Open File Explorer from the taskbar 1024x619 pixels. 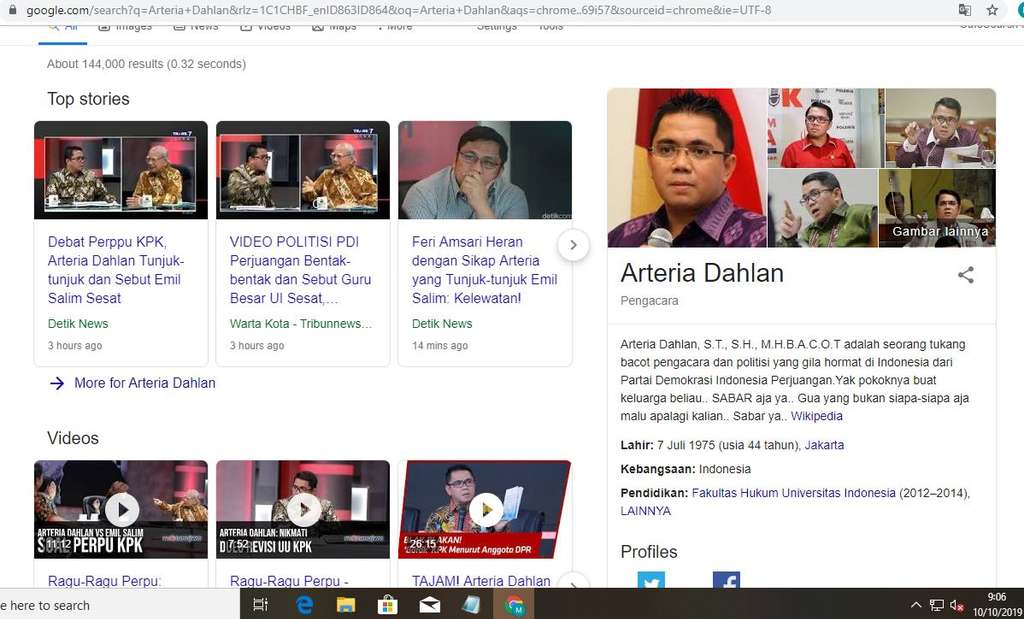click(x=346, y=605)
